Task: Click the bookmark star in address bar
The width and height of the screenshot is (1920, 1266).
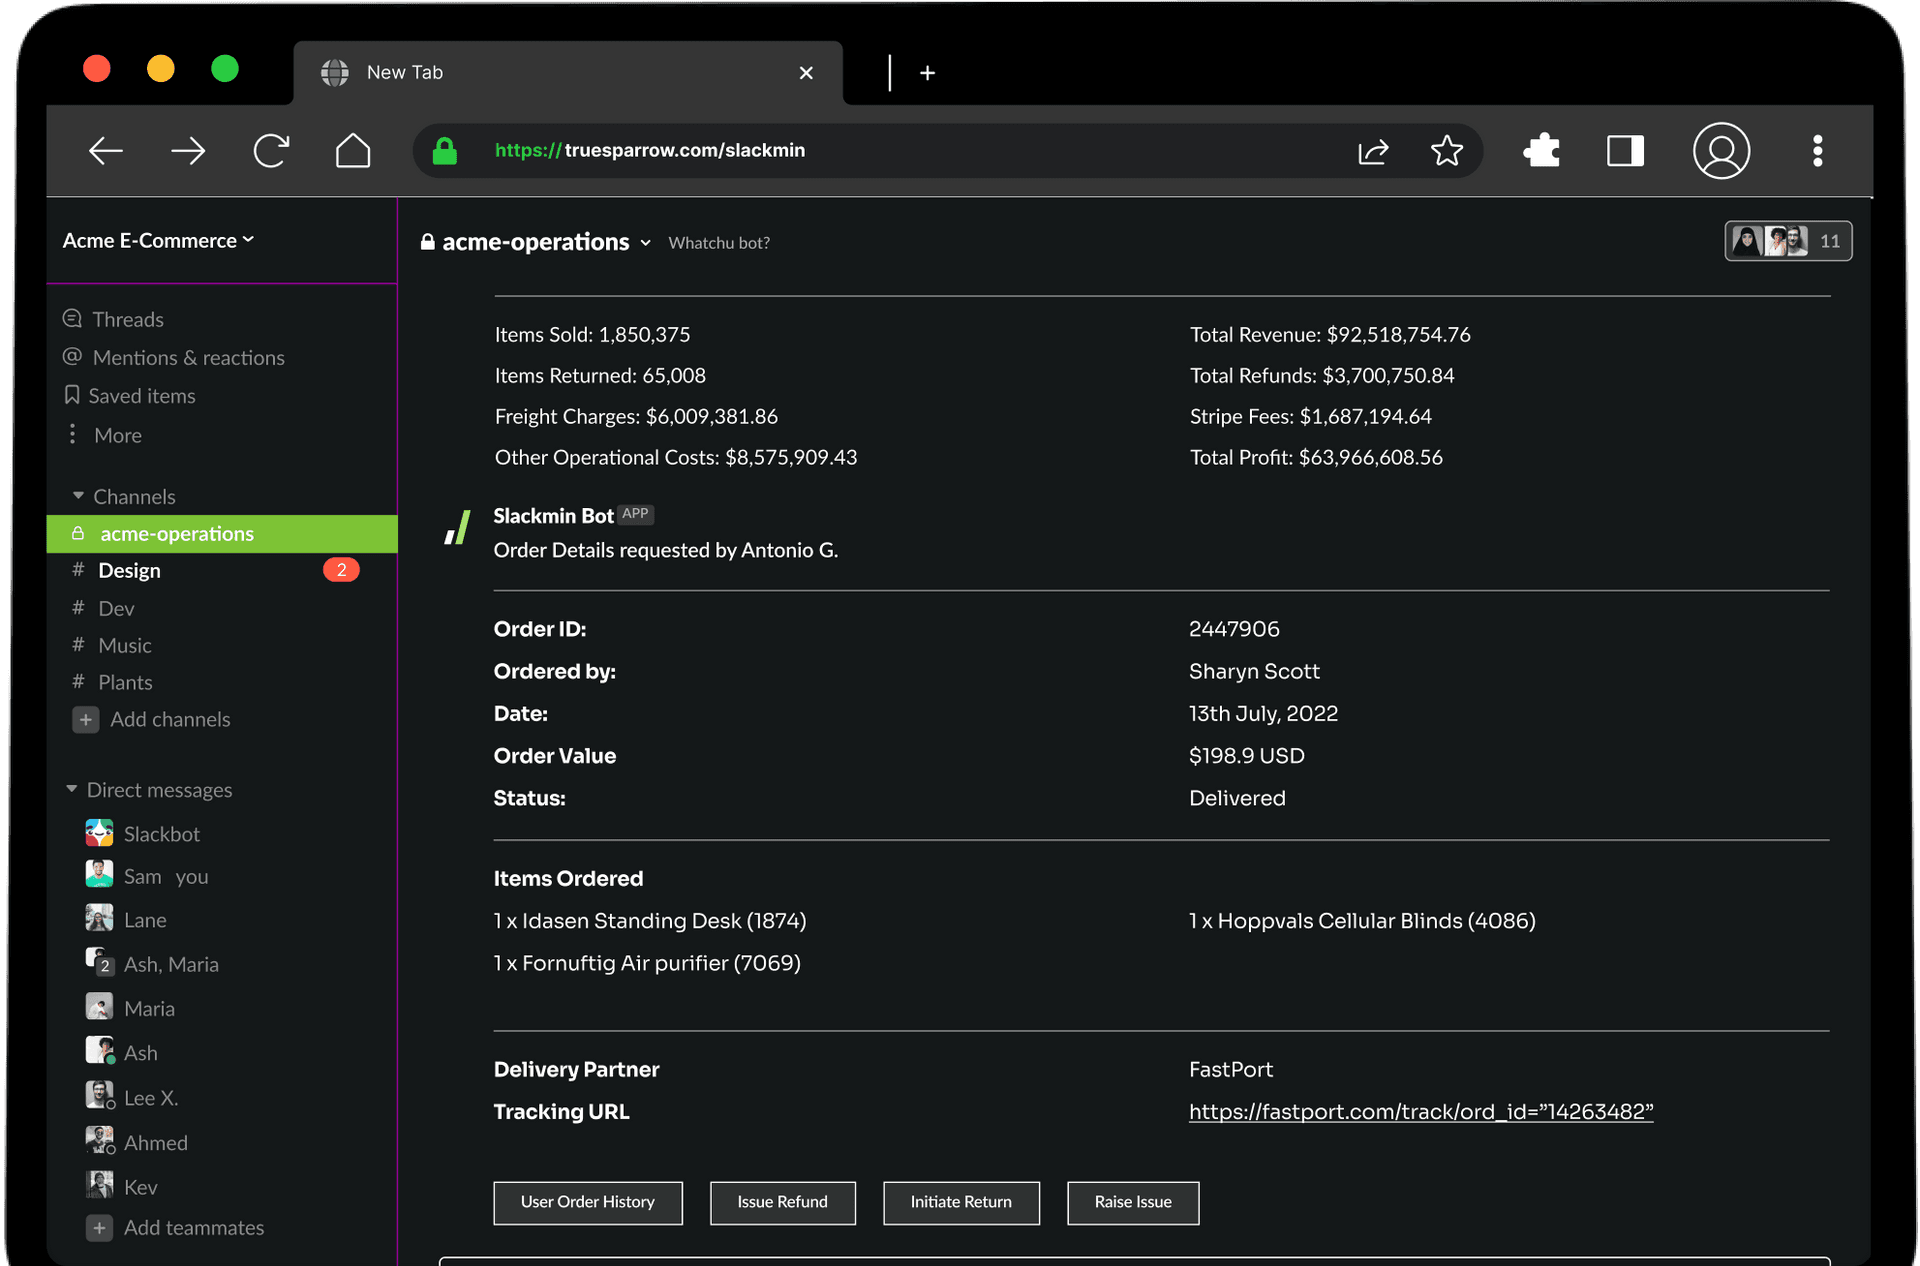Action: click(1447, 151)
